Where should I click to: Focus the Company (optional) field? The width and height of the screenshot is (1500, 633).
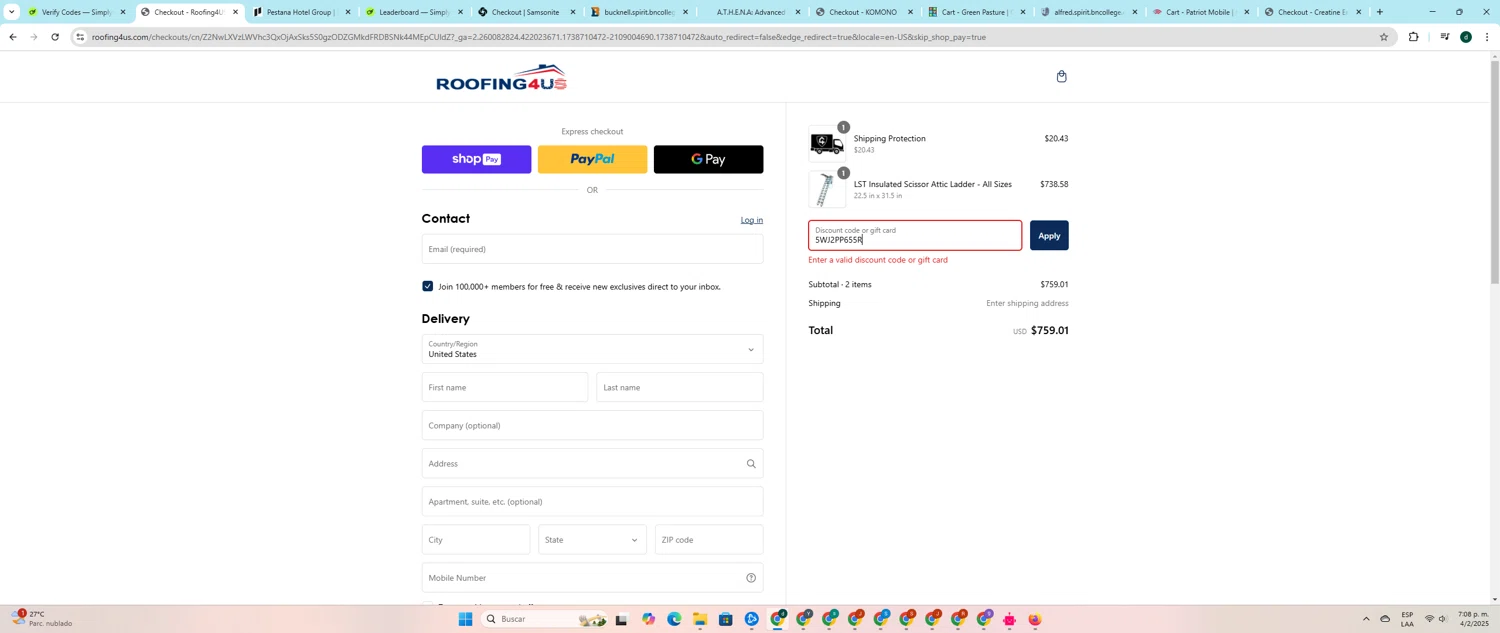[592, 425]
